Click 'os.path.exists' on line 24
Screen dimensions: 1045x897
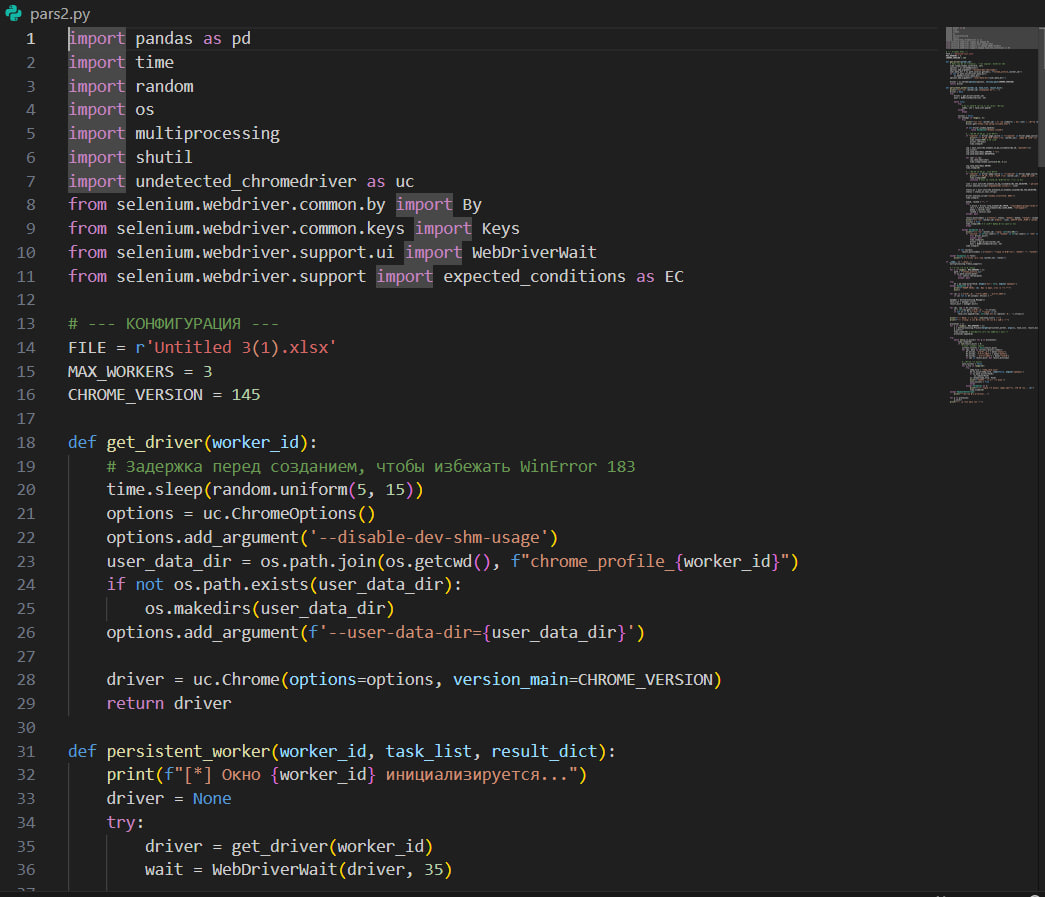pyautogui.click(x=241, y=585)
